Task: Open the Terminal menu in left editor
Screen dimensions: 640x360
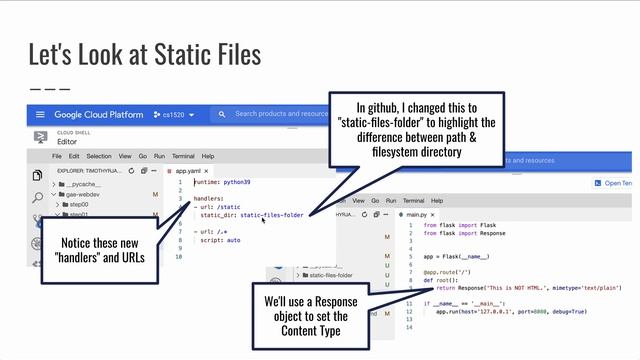Action: click(183, 156)
